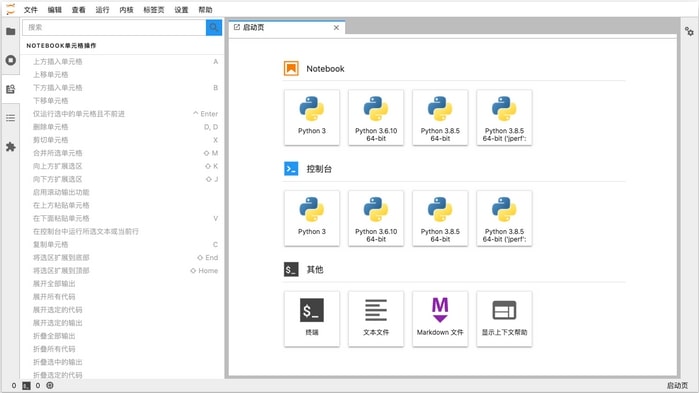Image resolution: width=699 pixels, height=393 pixels.
Task: Open the 设置 menu
Action: click(x=181, y=10)
